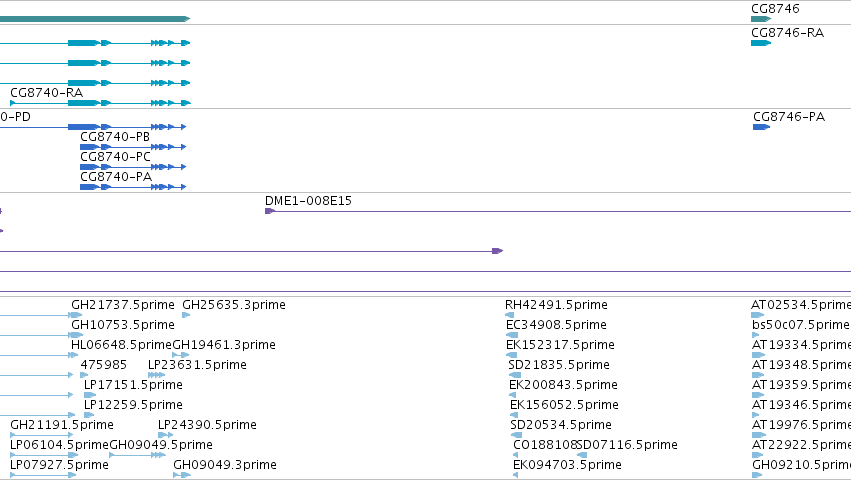Select the GH25635.3prime EST arrow
This screenshot has height=480, width=851.
[x=186, y=315]
